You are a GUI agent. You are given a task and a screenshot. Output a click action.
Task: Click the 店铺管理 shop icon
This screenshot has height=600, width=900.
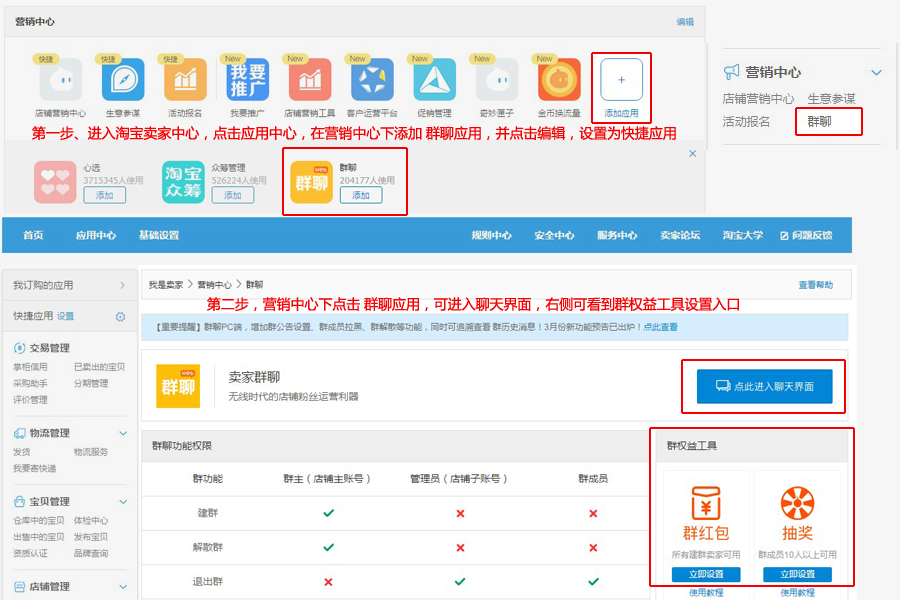(x=19, y=586)
